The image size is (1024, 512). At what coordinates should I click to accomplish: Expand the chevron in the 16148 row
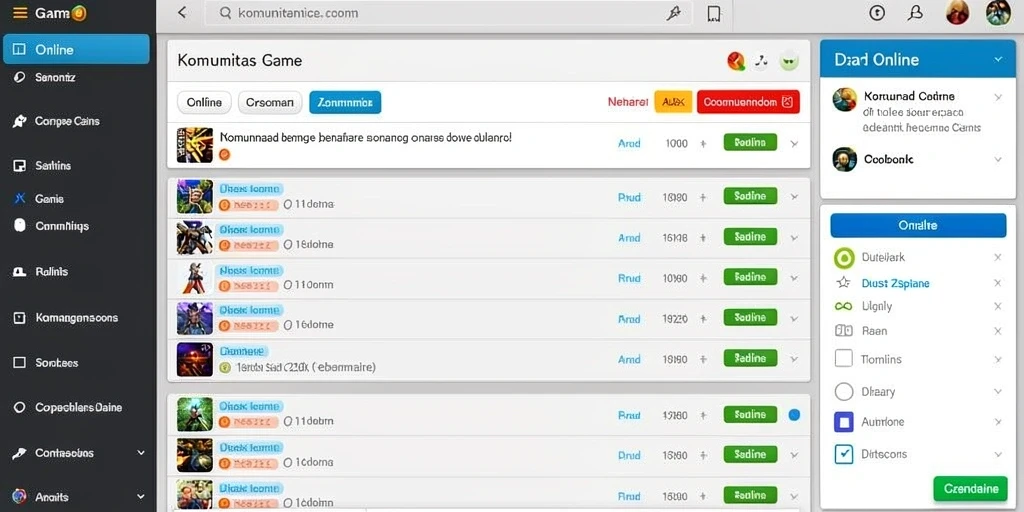coord(794,238)
